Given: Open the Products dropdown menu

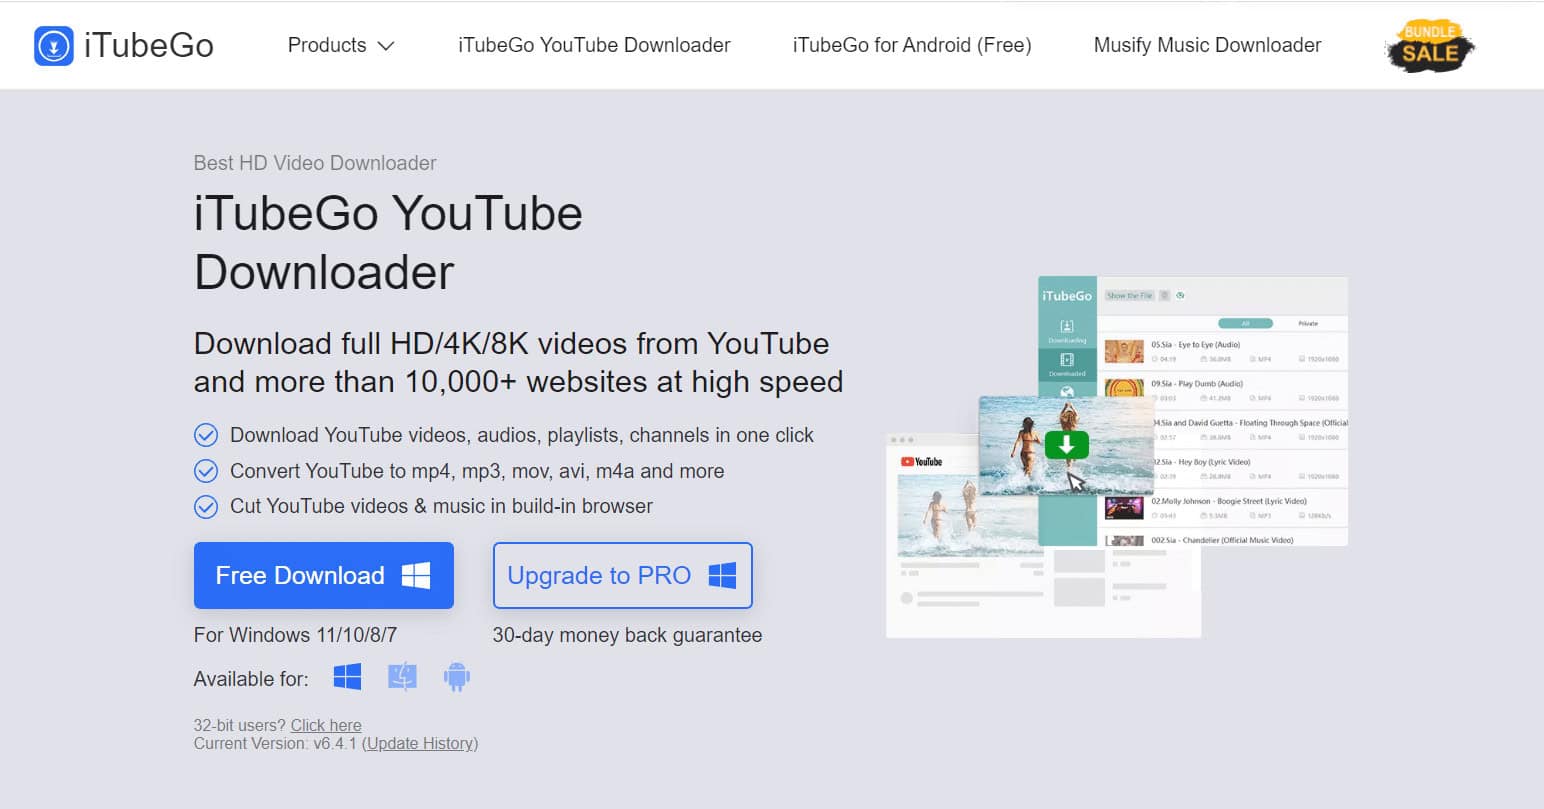Looking at the screenshot, I should [341, 45].
